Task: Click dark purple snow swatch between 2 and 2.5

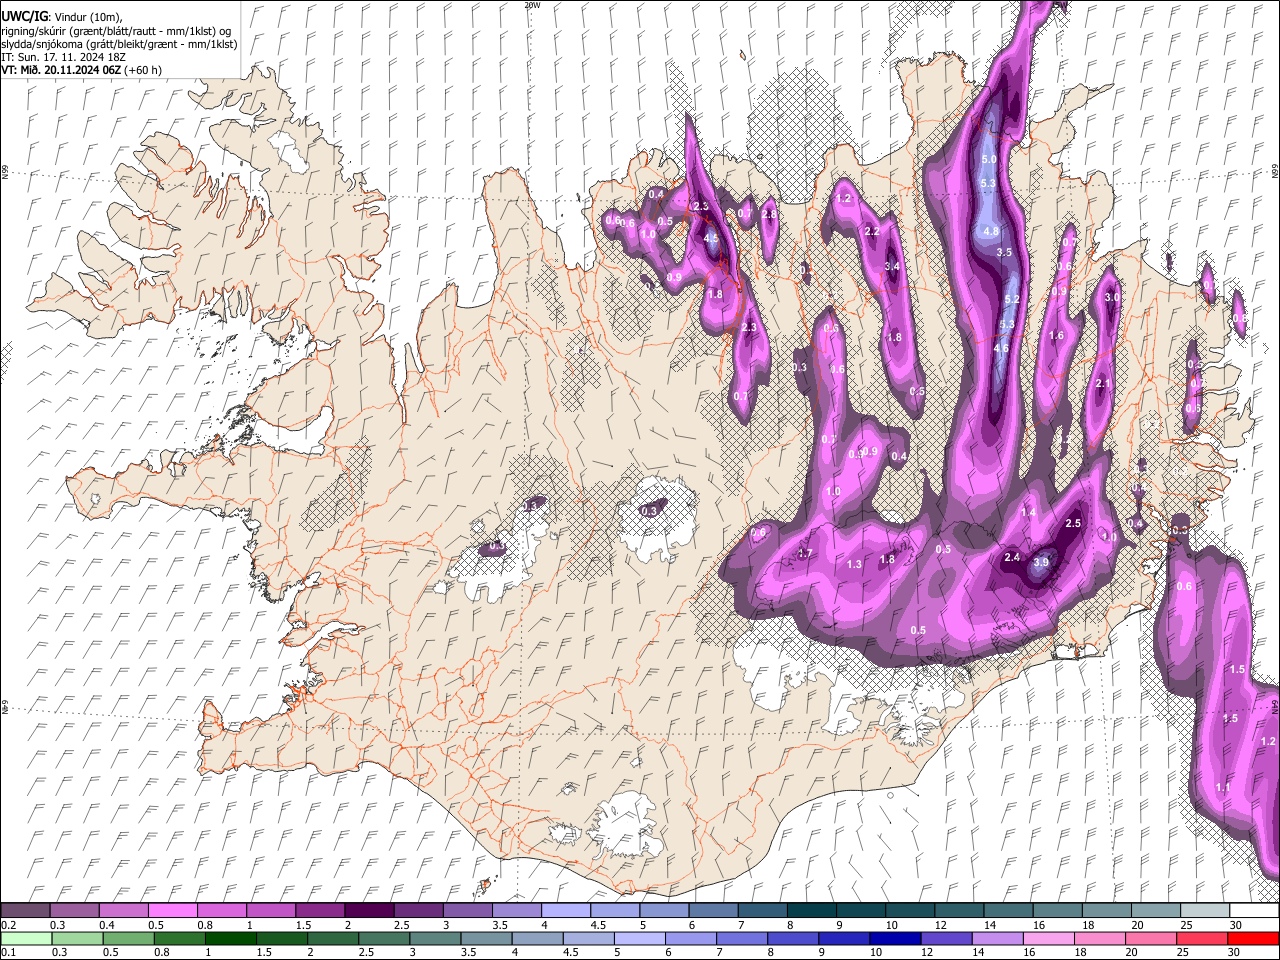Action: 369,911
